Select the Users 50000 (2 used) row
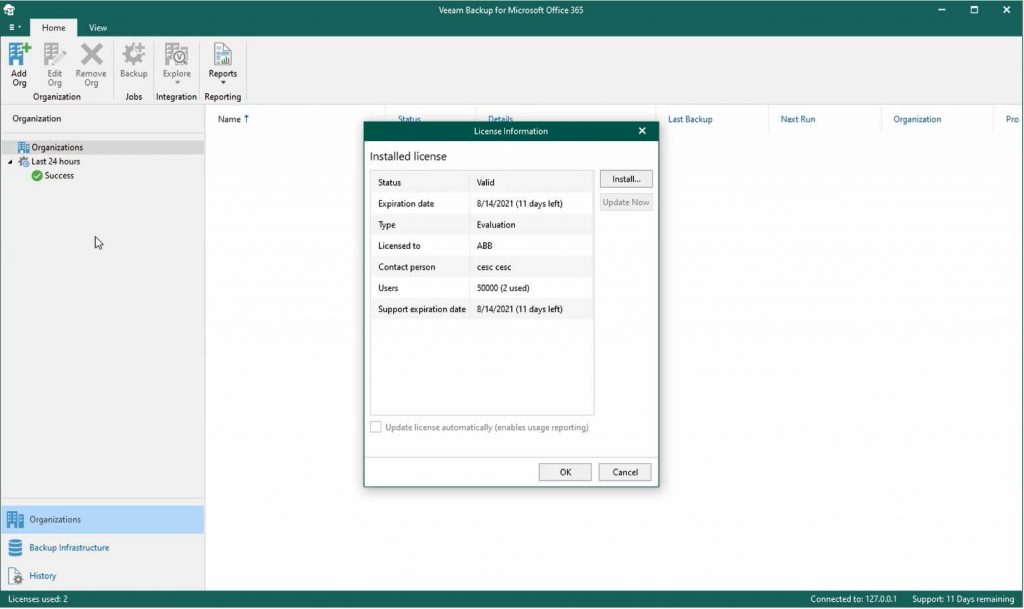The width and height of the screenshot is (1024, 609). [482, 288]
